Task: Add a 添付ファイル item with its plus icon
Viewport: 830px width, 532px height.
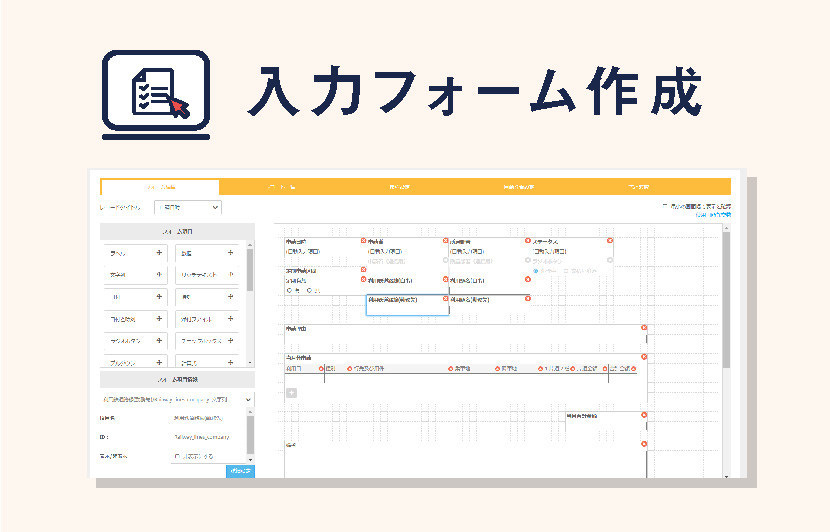Action: point(231,319)
